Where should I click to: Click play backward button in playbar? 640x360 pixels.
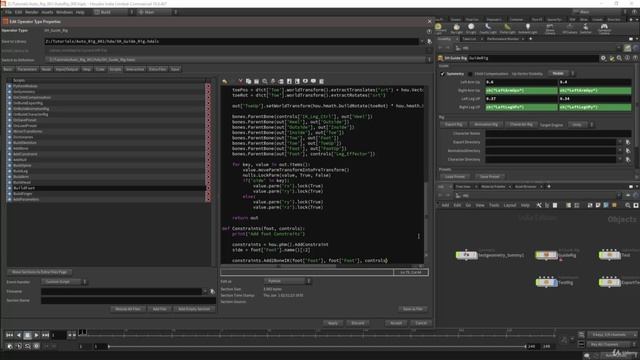[19, 335]
